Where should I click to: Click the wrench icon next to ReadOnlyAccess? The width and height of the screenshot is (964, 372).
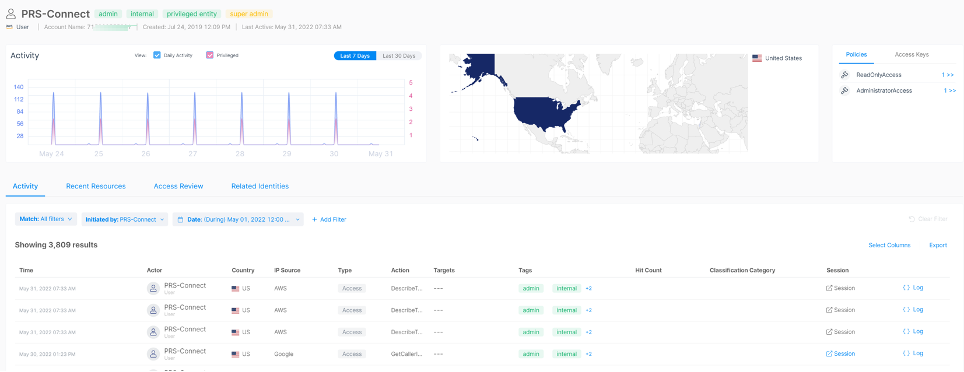[845, 75]
